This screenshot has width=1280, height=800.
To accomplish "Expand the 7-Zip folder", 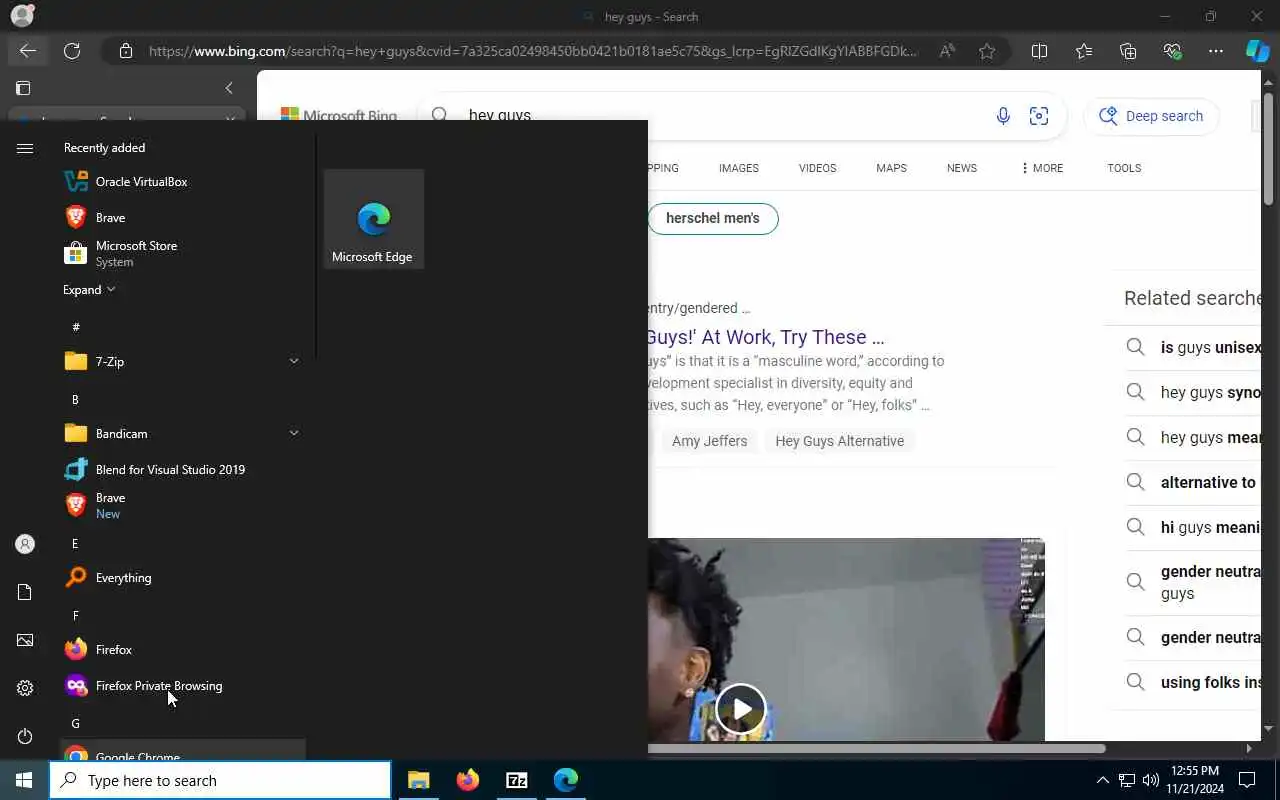I will pos(183,361).
